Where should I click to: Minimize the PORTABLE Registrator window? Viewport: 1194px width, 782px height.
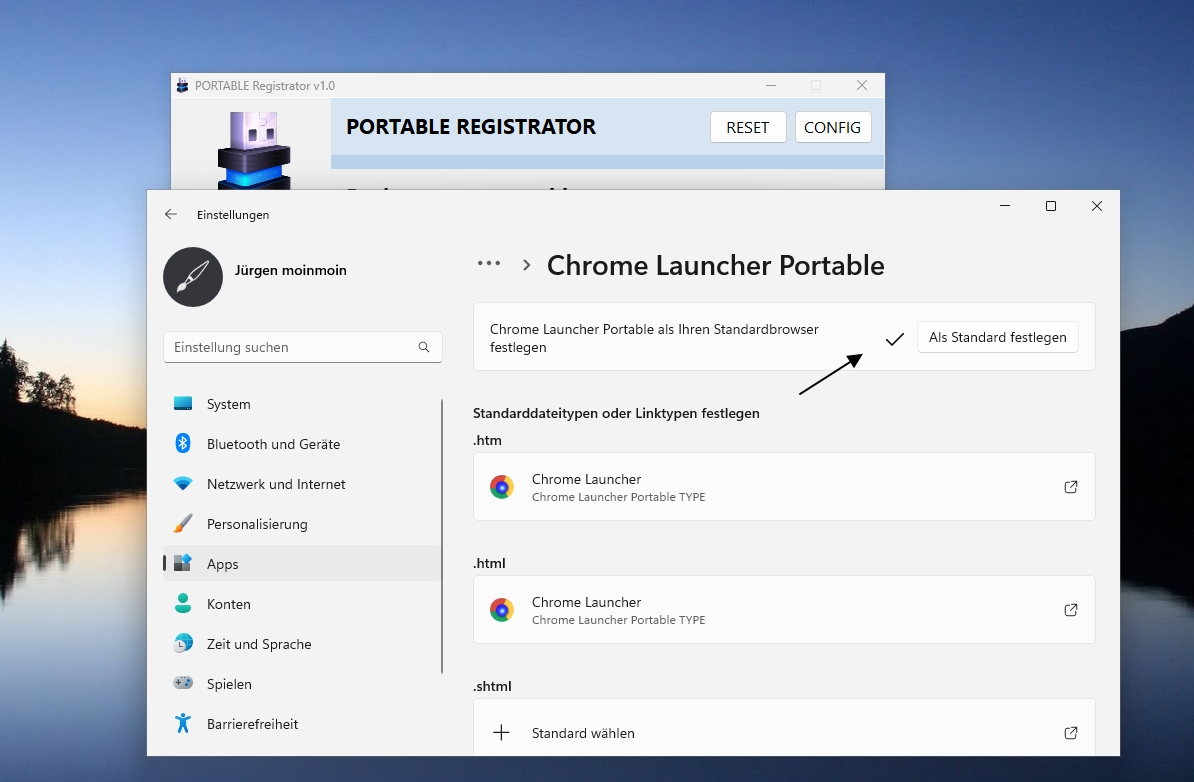click(x=771, y=85)
